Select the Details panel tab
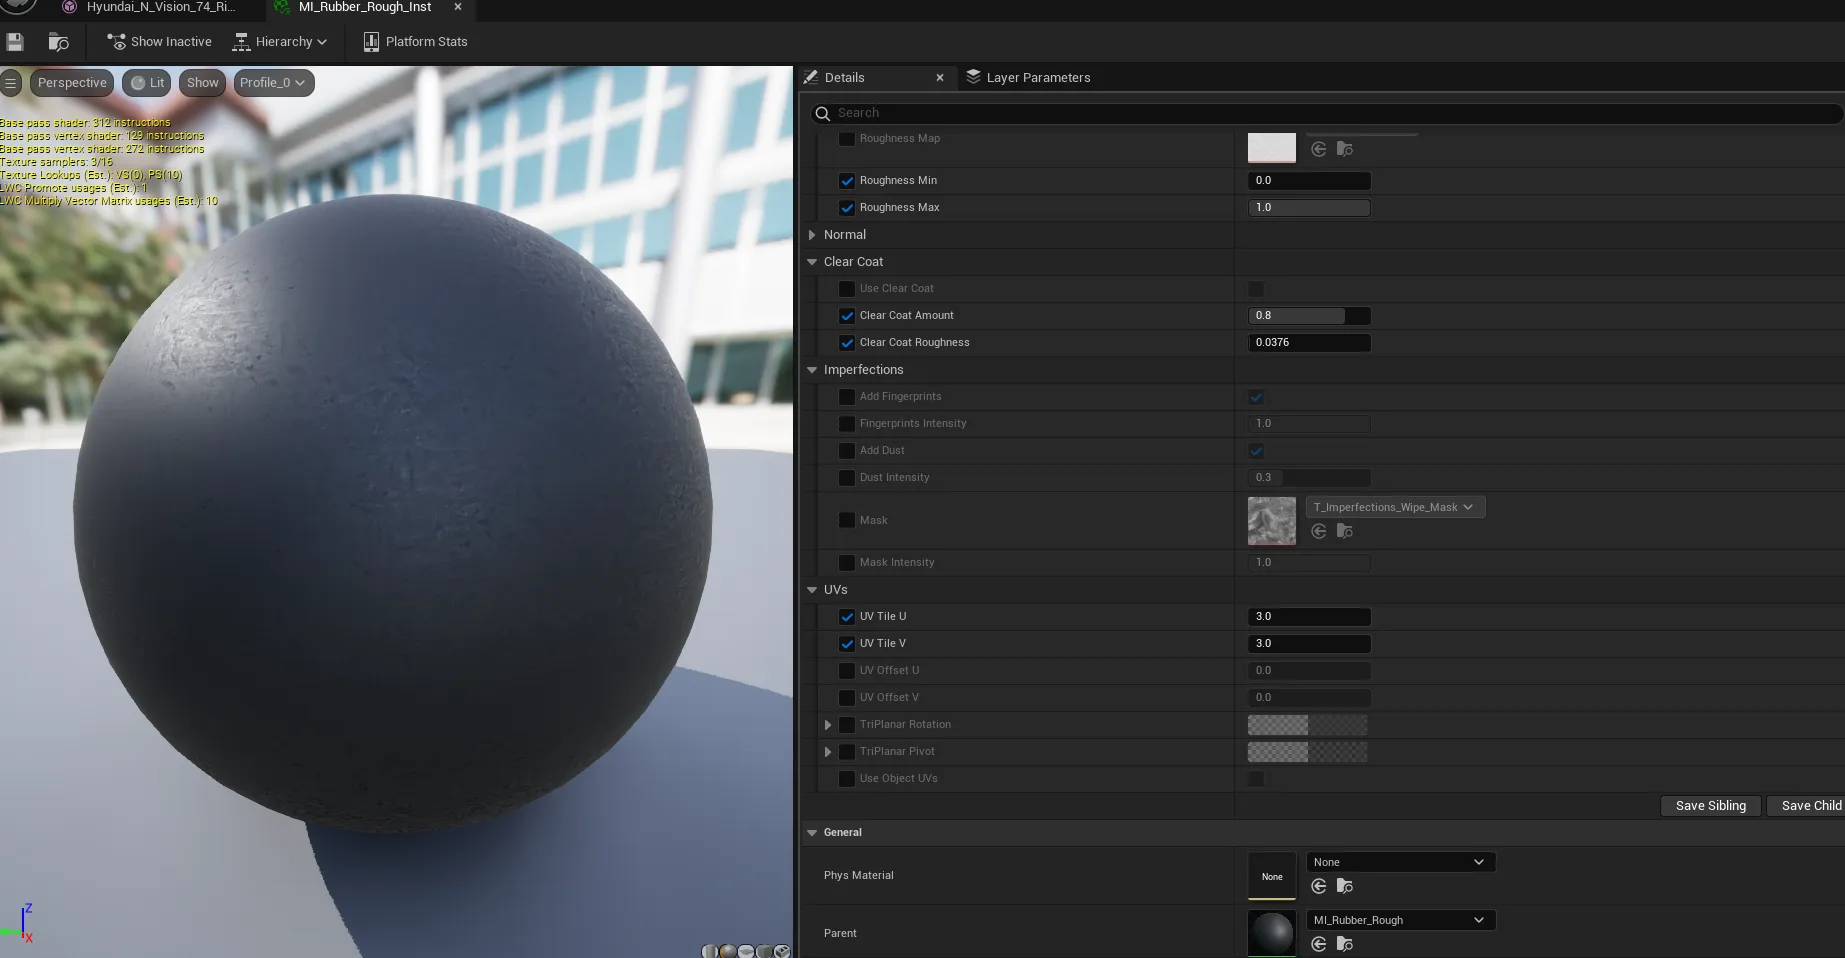The width and height of the screenshot is (1845, 958). (845, 77)
